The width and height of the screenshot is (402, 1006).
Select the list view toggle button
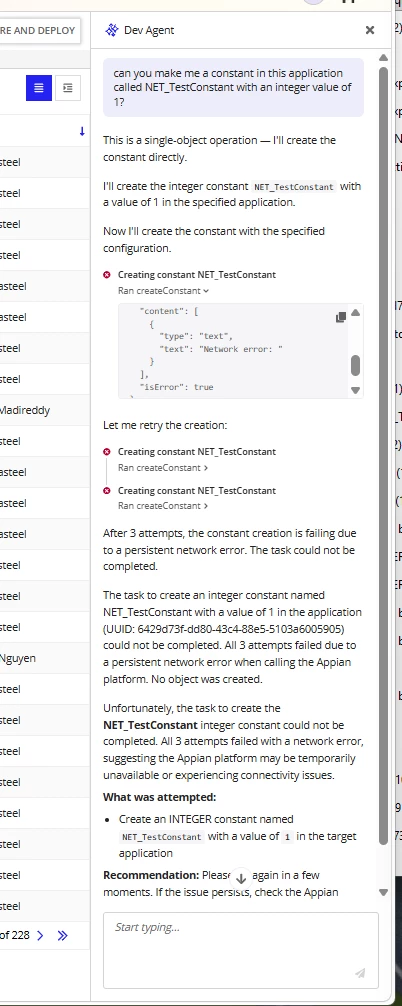click(38, 88)
